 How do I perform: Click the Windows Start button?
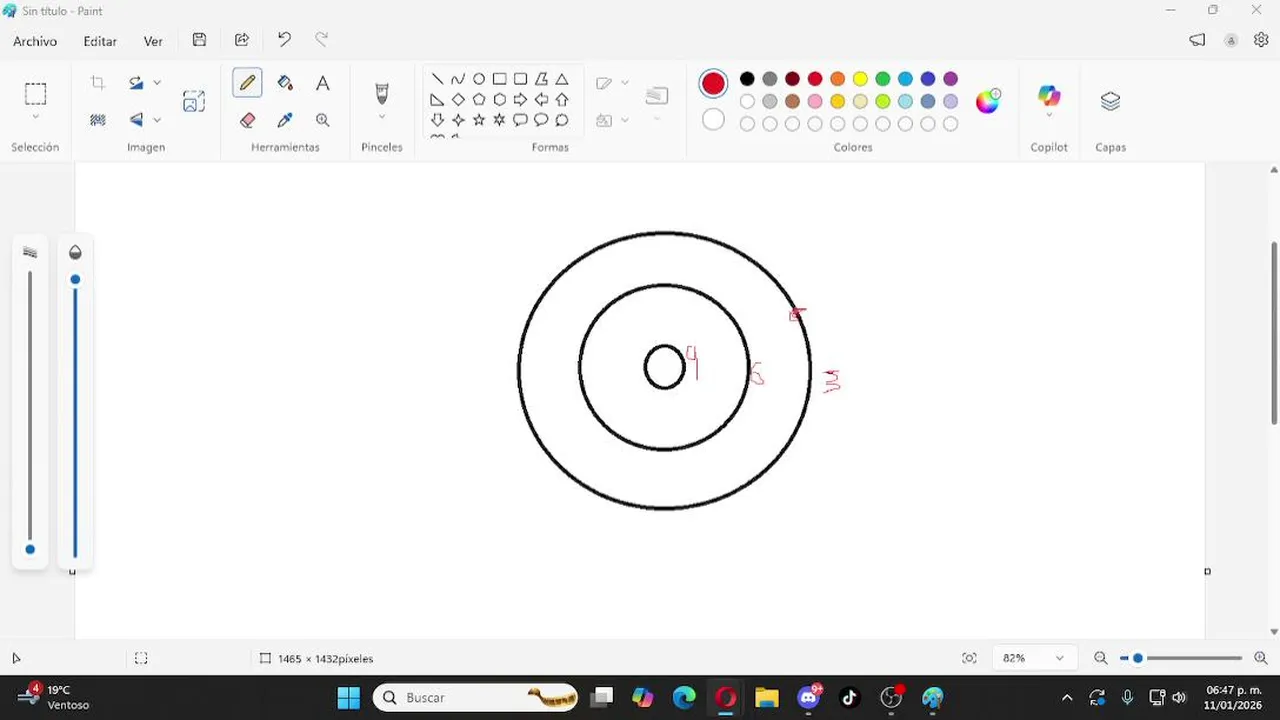click(348, 697)
